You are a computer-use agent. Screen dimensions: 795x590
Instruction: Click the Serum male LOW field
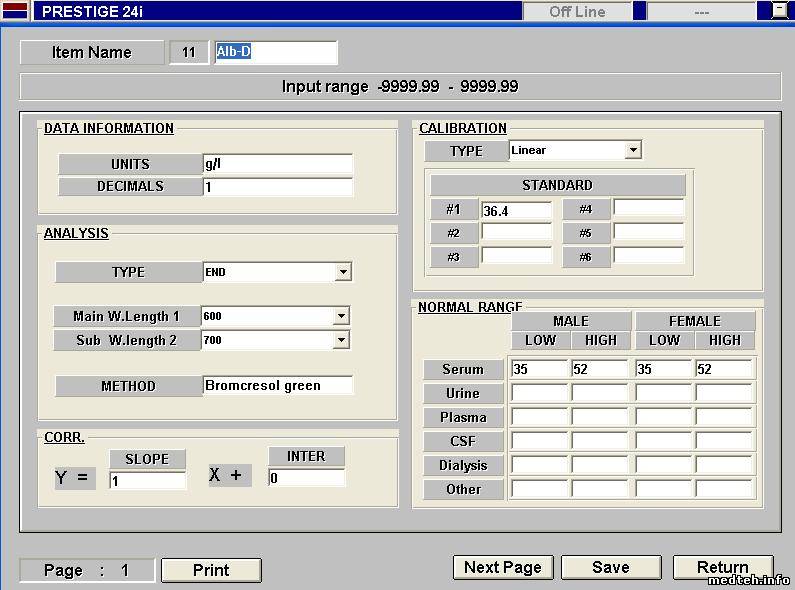pos(539,369)
